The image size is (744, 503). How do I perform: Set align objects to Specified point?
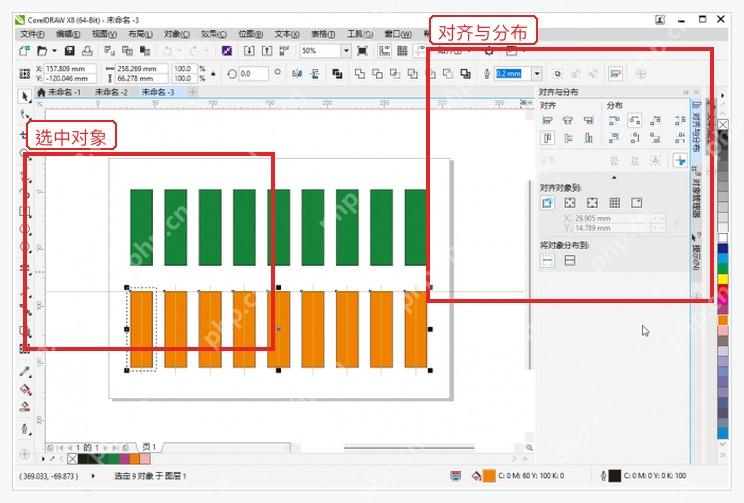[x=637, y=203]
